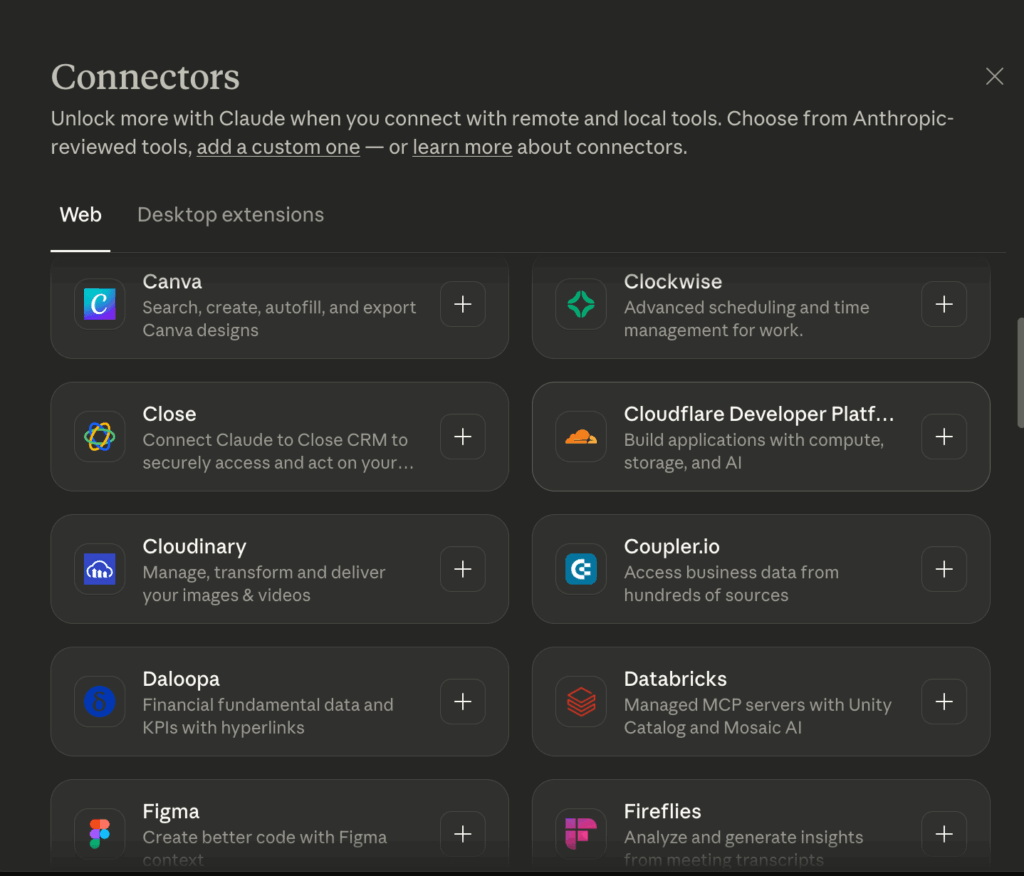Add the Databricks connector with plus button
The image size is (1024, 876).
944,701
